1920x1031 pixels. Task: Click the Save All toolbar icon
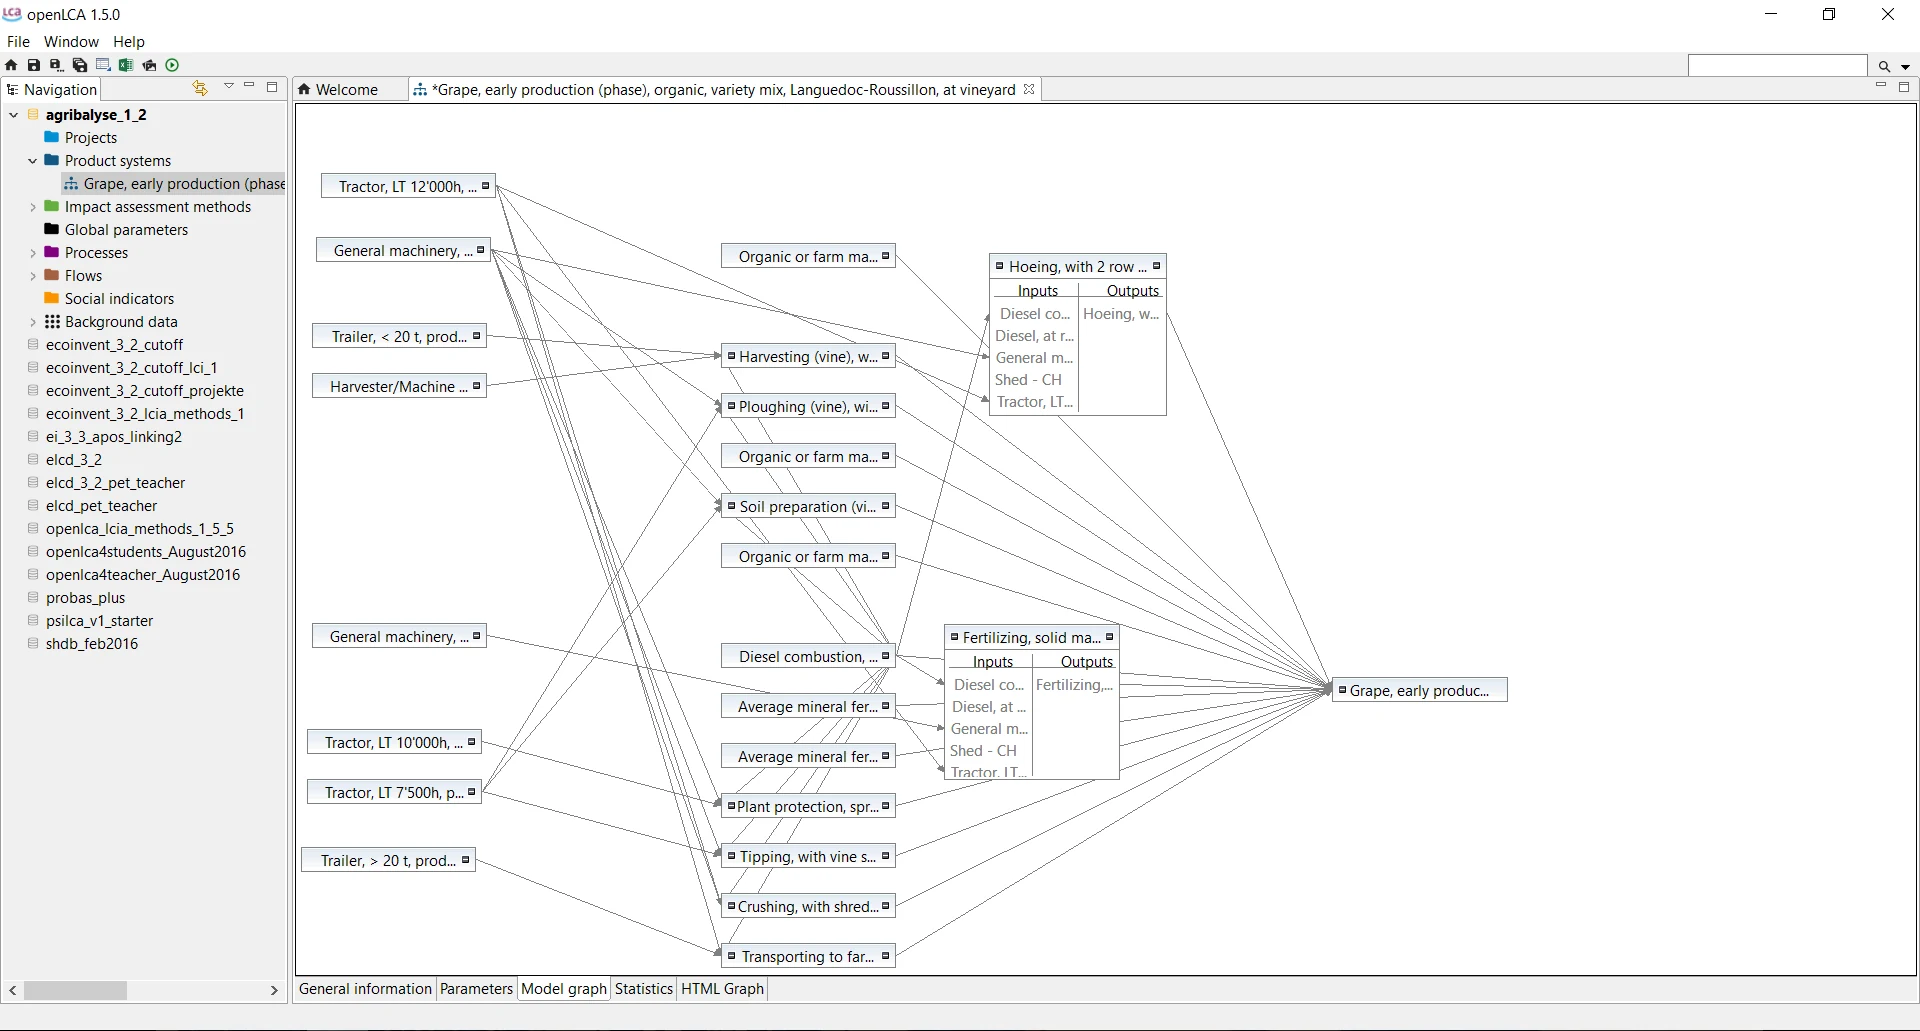pyautogui.click(x=80, y=65)
